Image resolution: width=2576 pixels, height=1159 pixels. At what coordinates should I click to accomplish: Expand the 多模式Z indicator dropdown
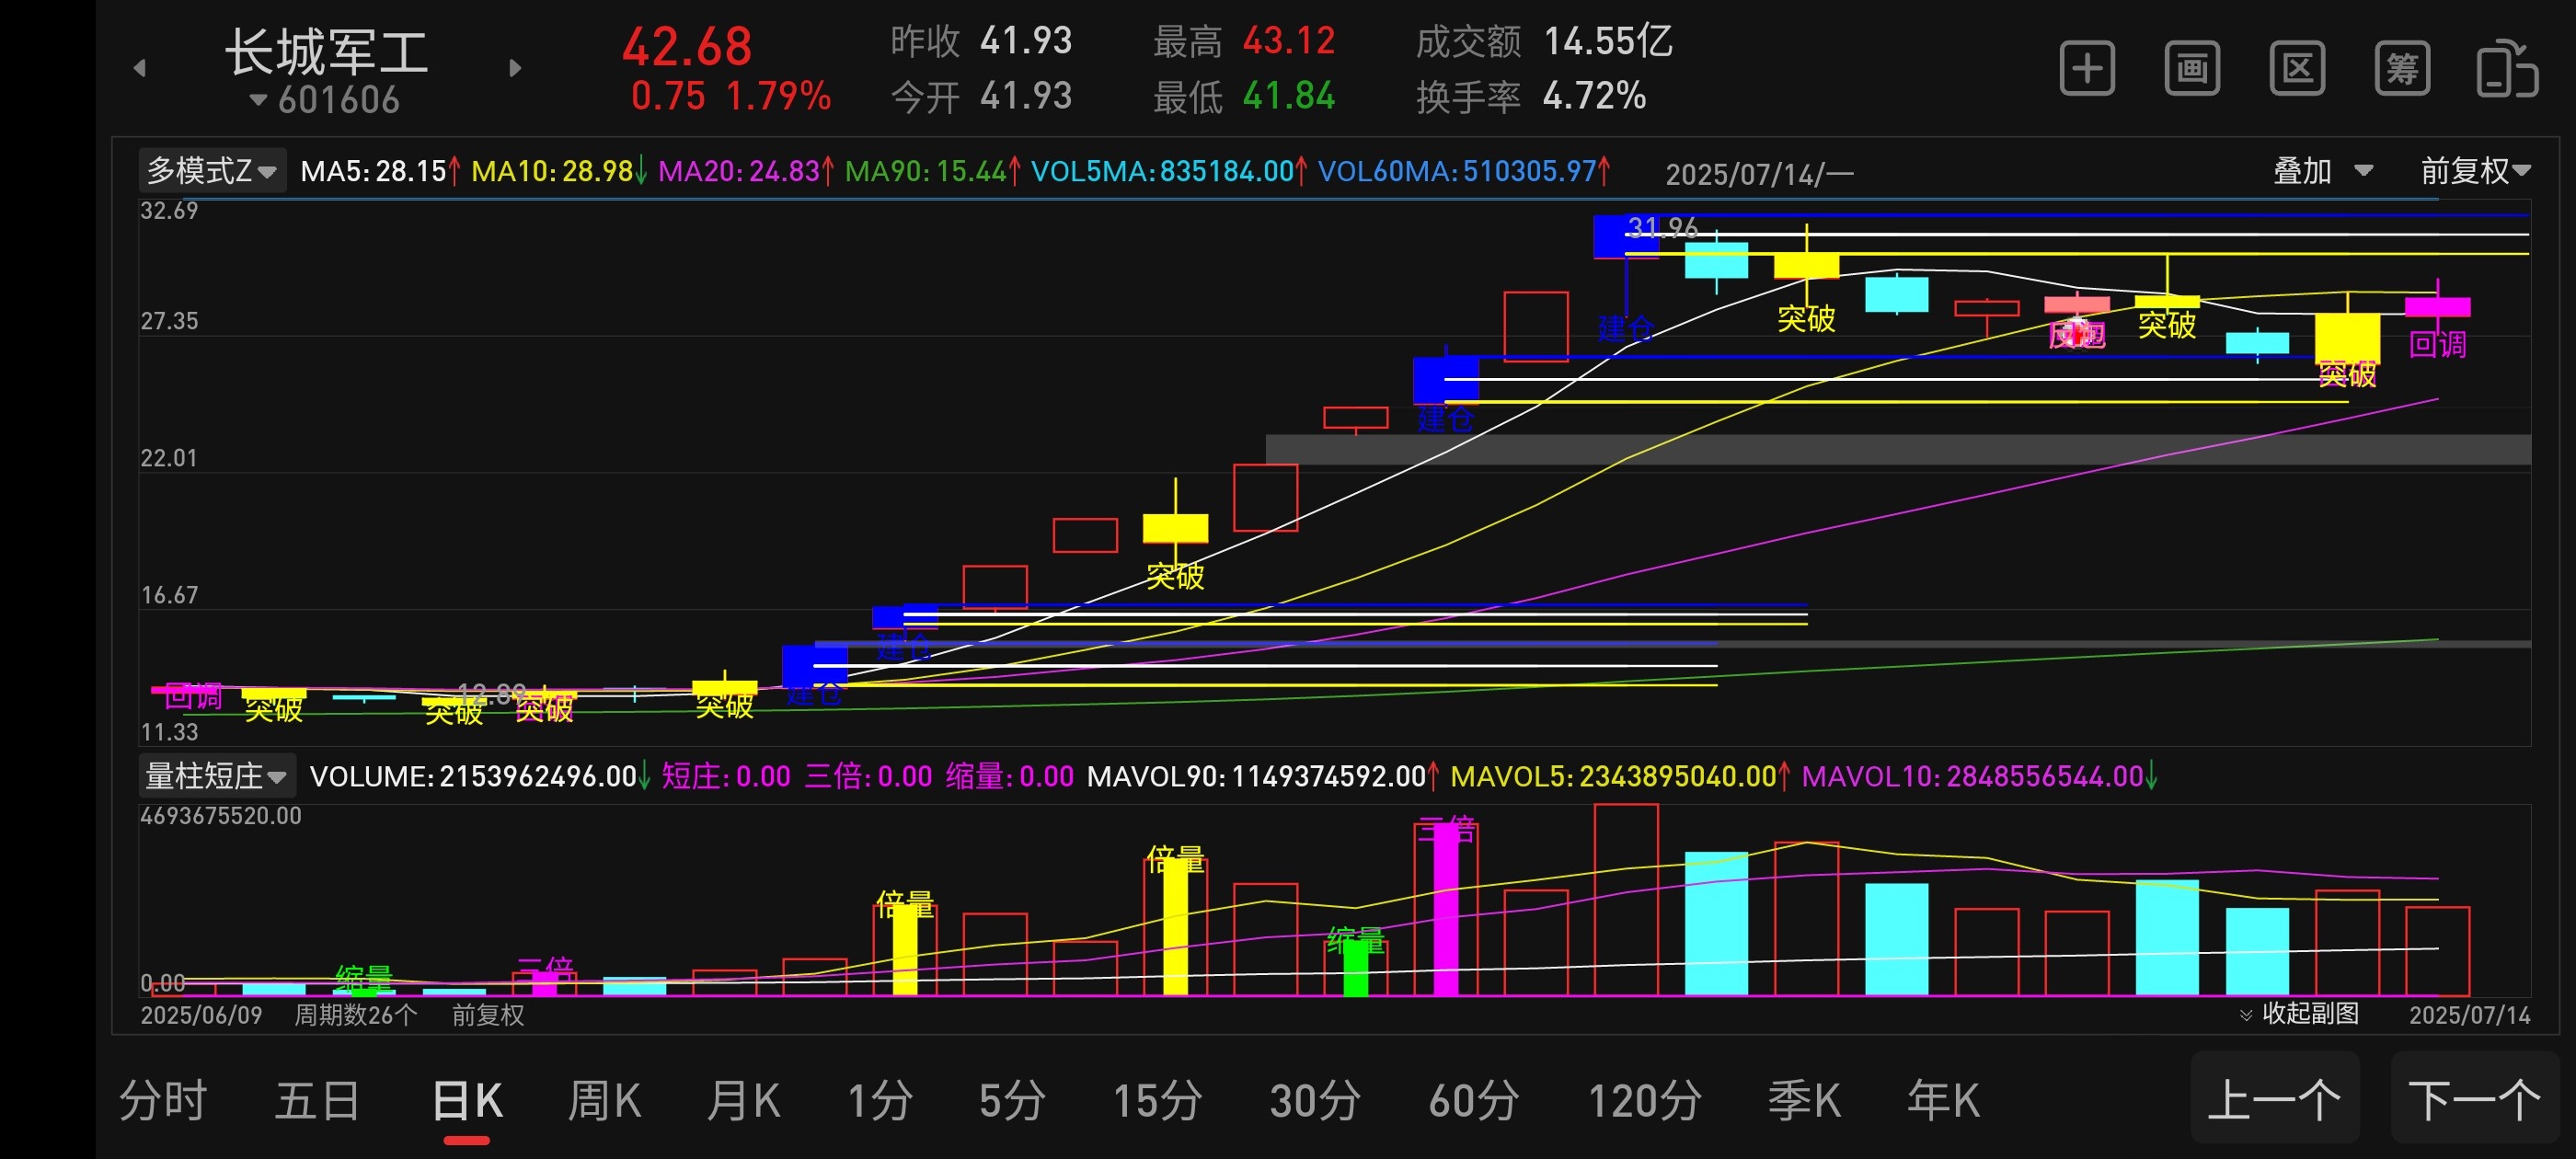(212, 171)
